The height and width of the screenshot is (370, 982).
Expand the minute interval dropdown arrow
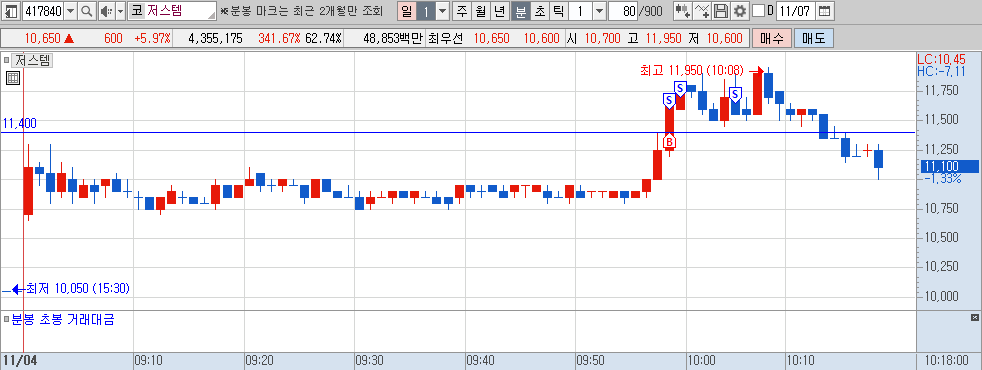pos(599,11)
